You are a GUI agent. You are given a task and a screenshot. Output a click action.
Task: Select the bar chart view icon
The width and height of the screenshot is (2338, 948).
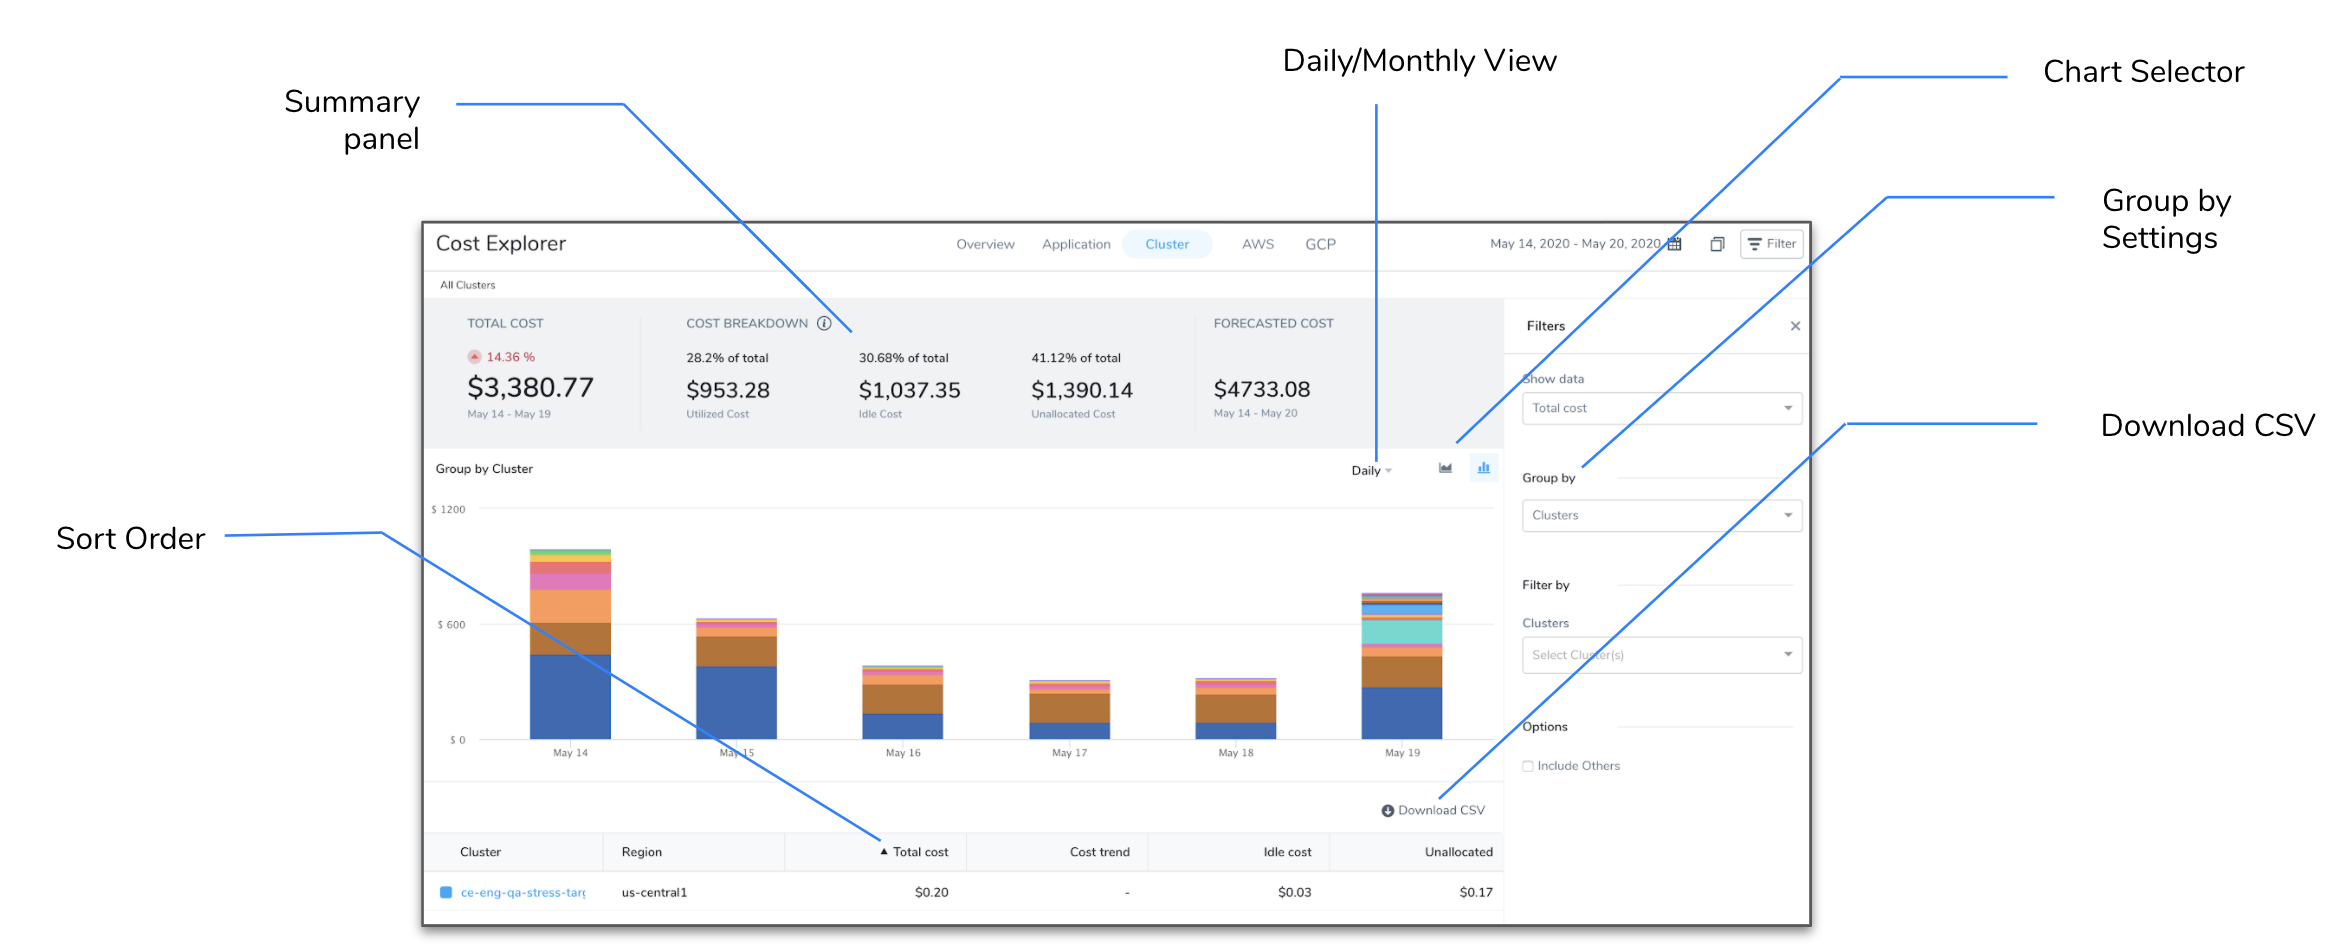pos(1484,468)
